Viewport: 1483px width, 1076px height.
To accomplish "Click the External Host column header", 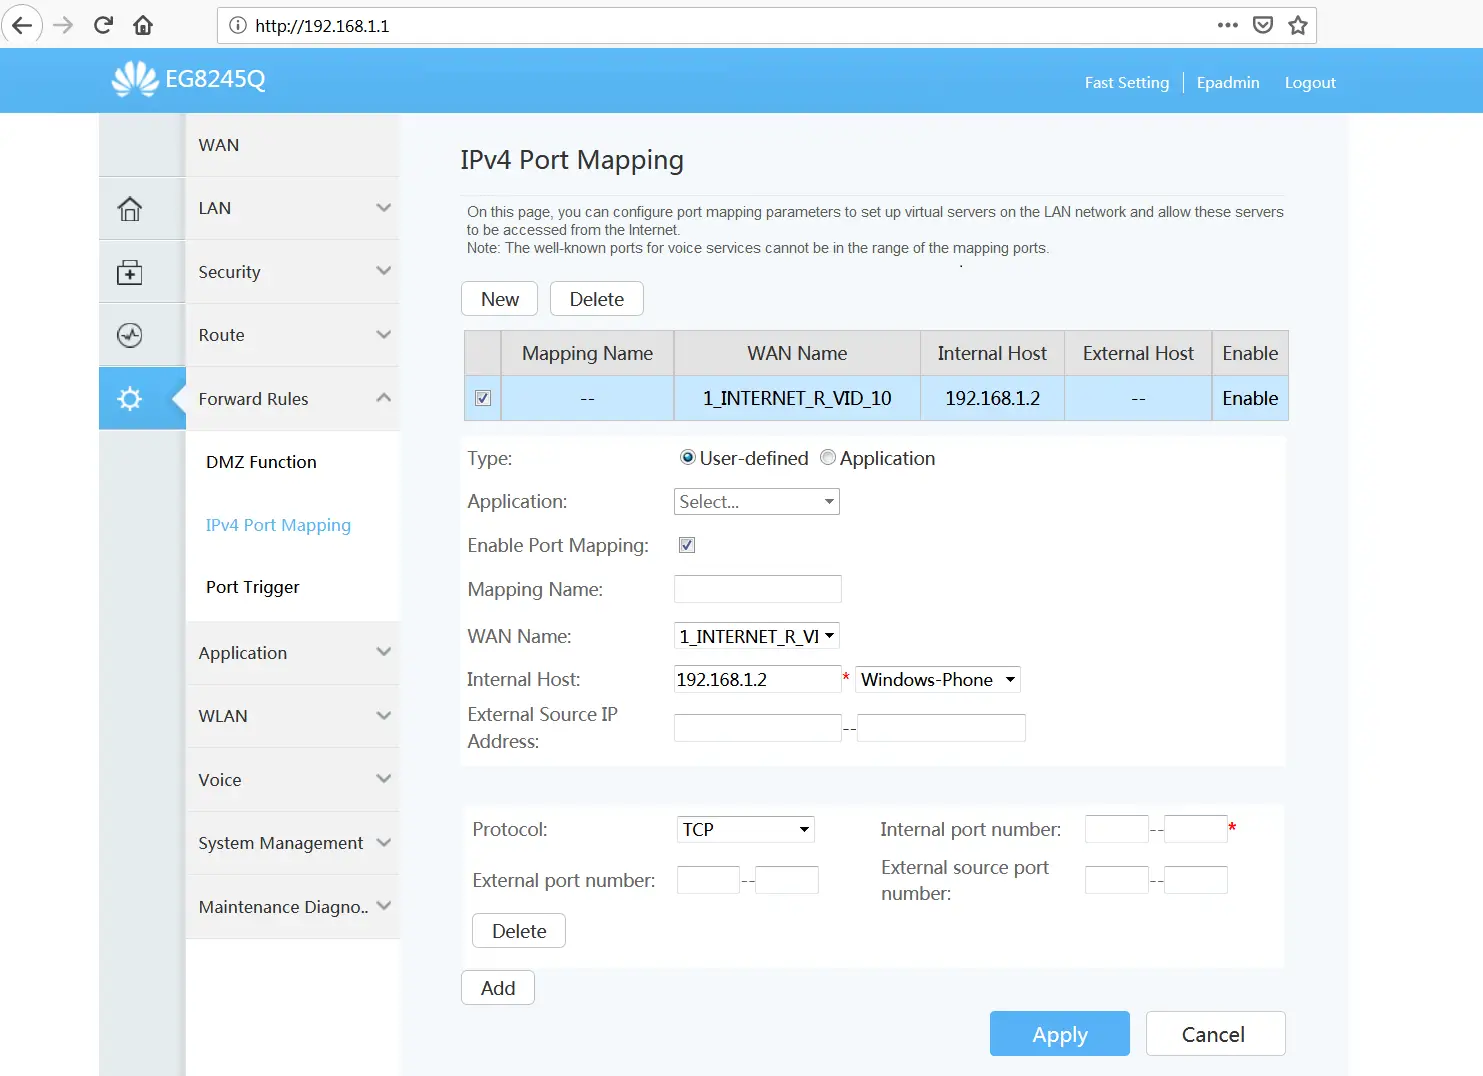I will (1138, 353).
